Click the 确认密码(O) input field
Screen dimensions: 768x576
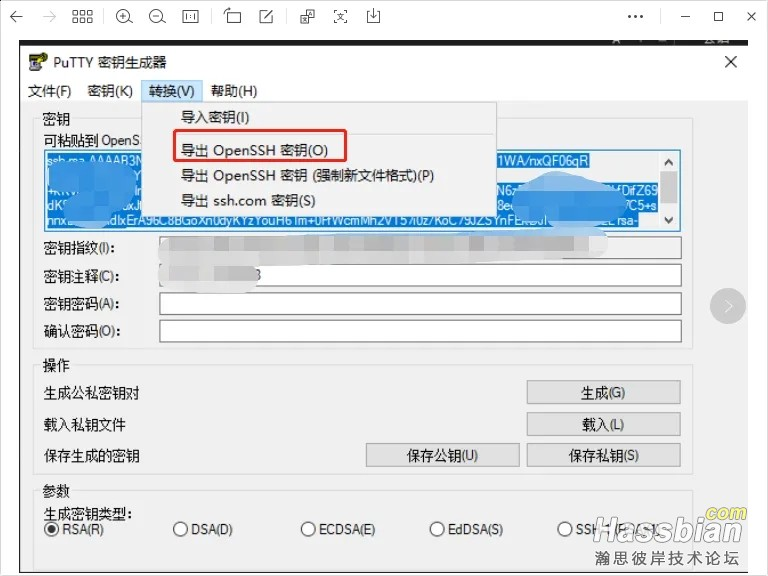[420, 331]
